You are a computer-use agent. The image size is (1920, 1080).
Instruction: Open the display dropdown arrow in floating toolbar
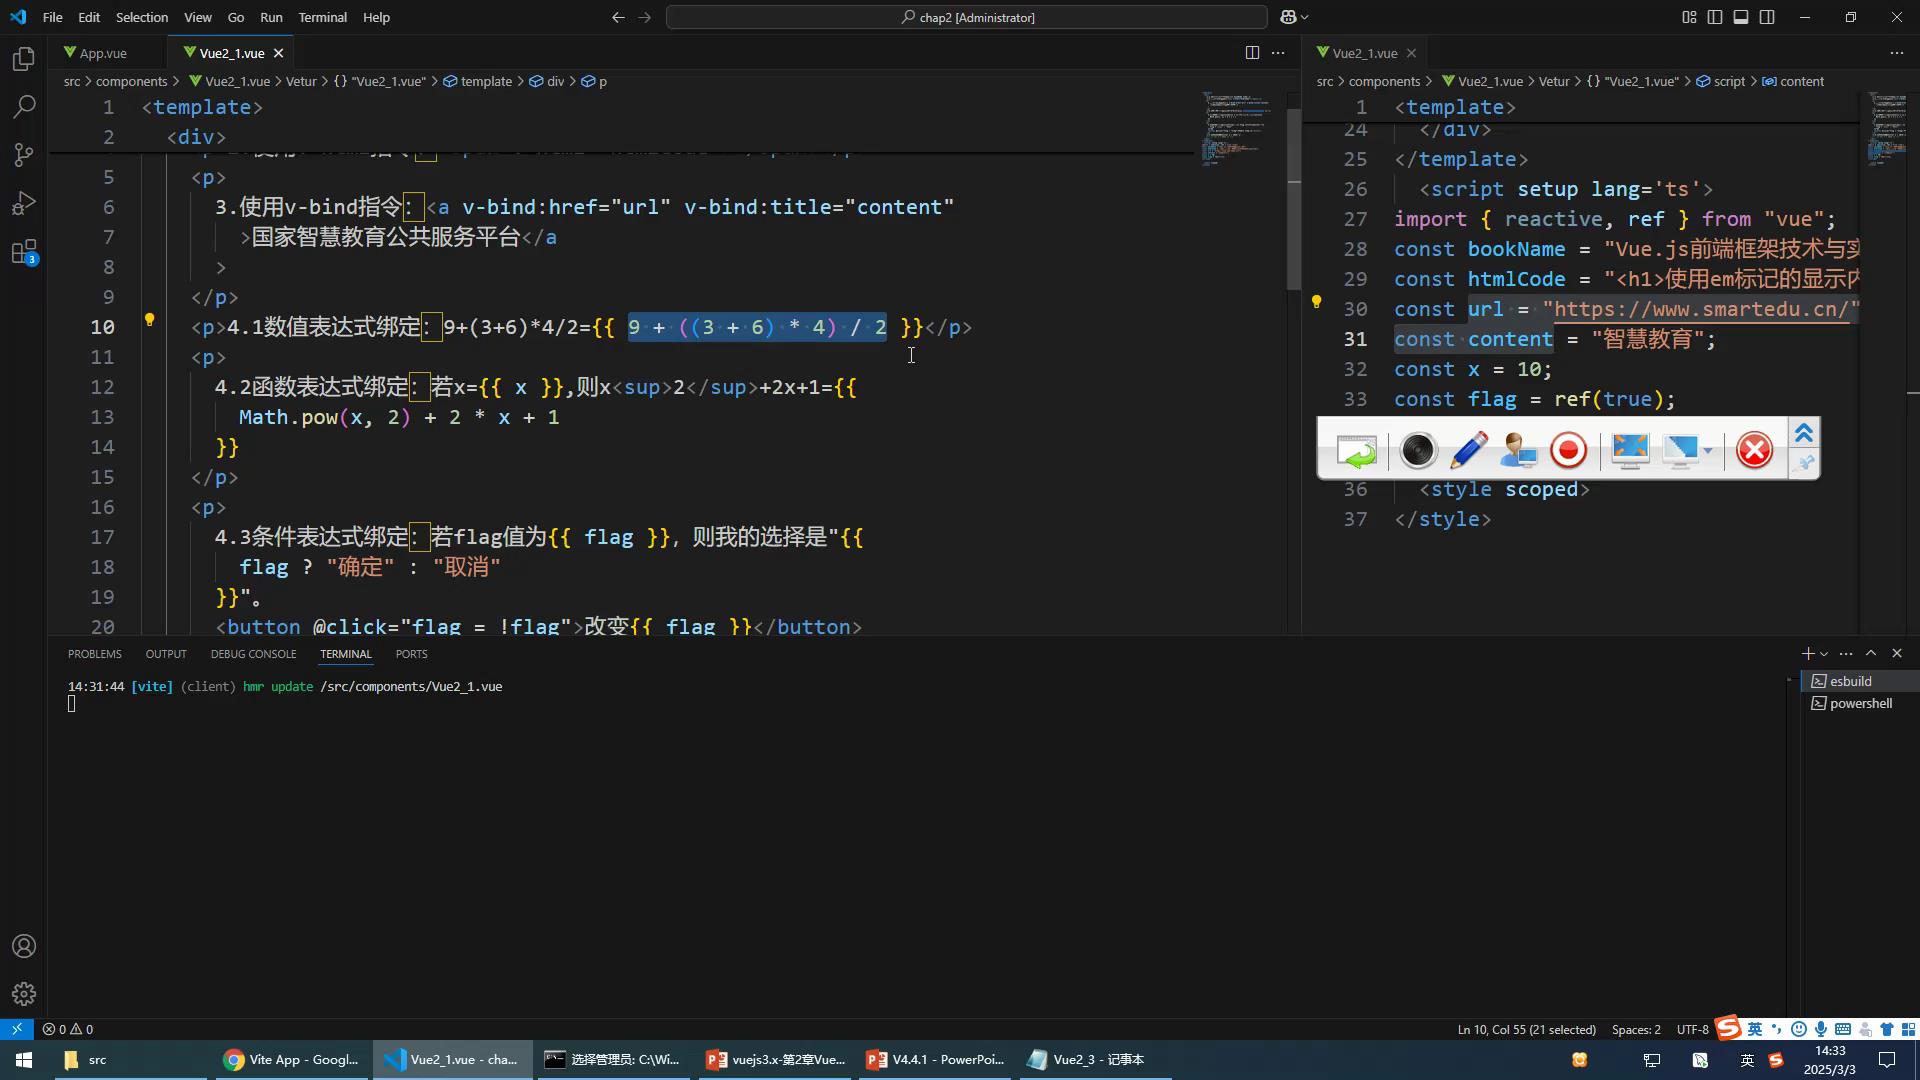click(1708, 451)
